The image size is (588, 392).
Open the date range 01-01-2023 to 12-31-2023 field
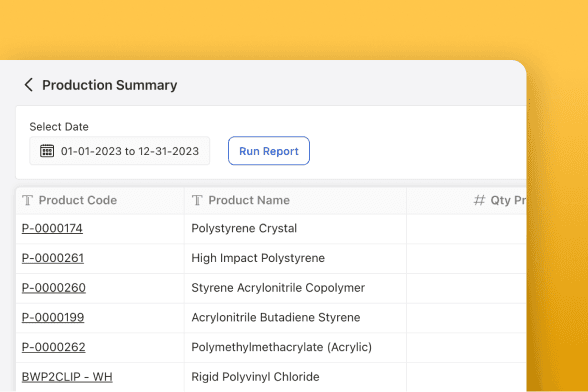pos(120,151)
